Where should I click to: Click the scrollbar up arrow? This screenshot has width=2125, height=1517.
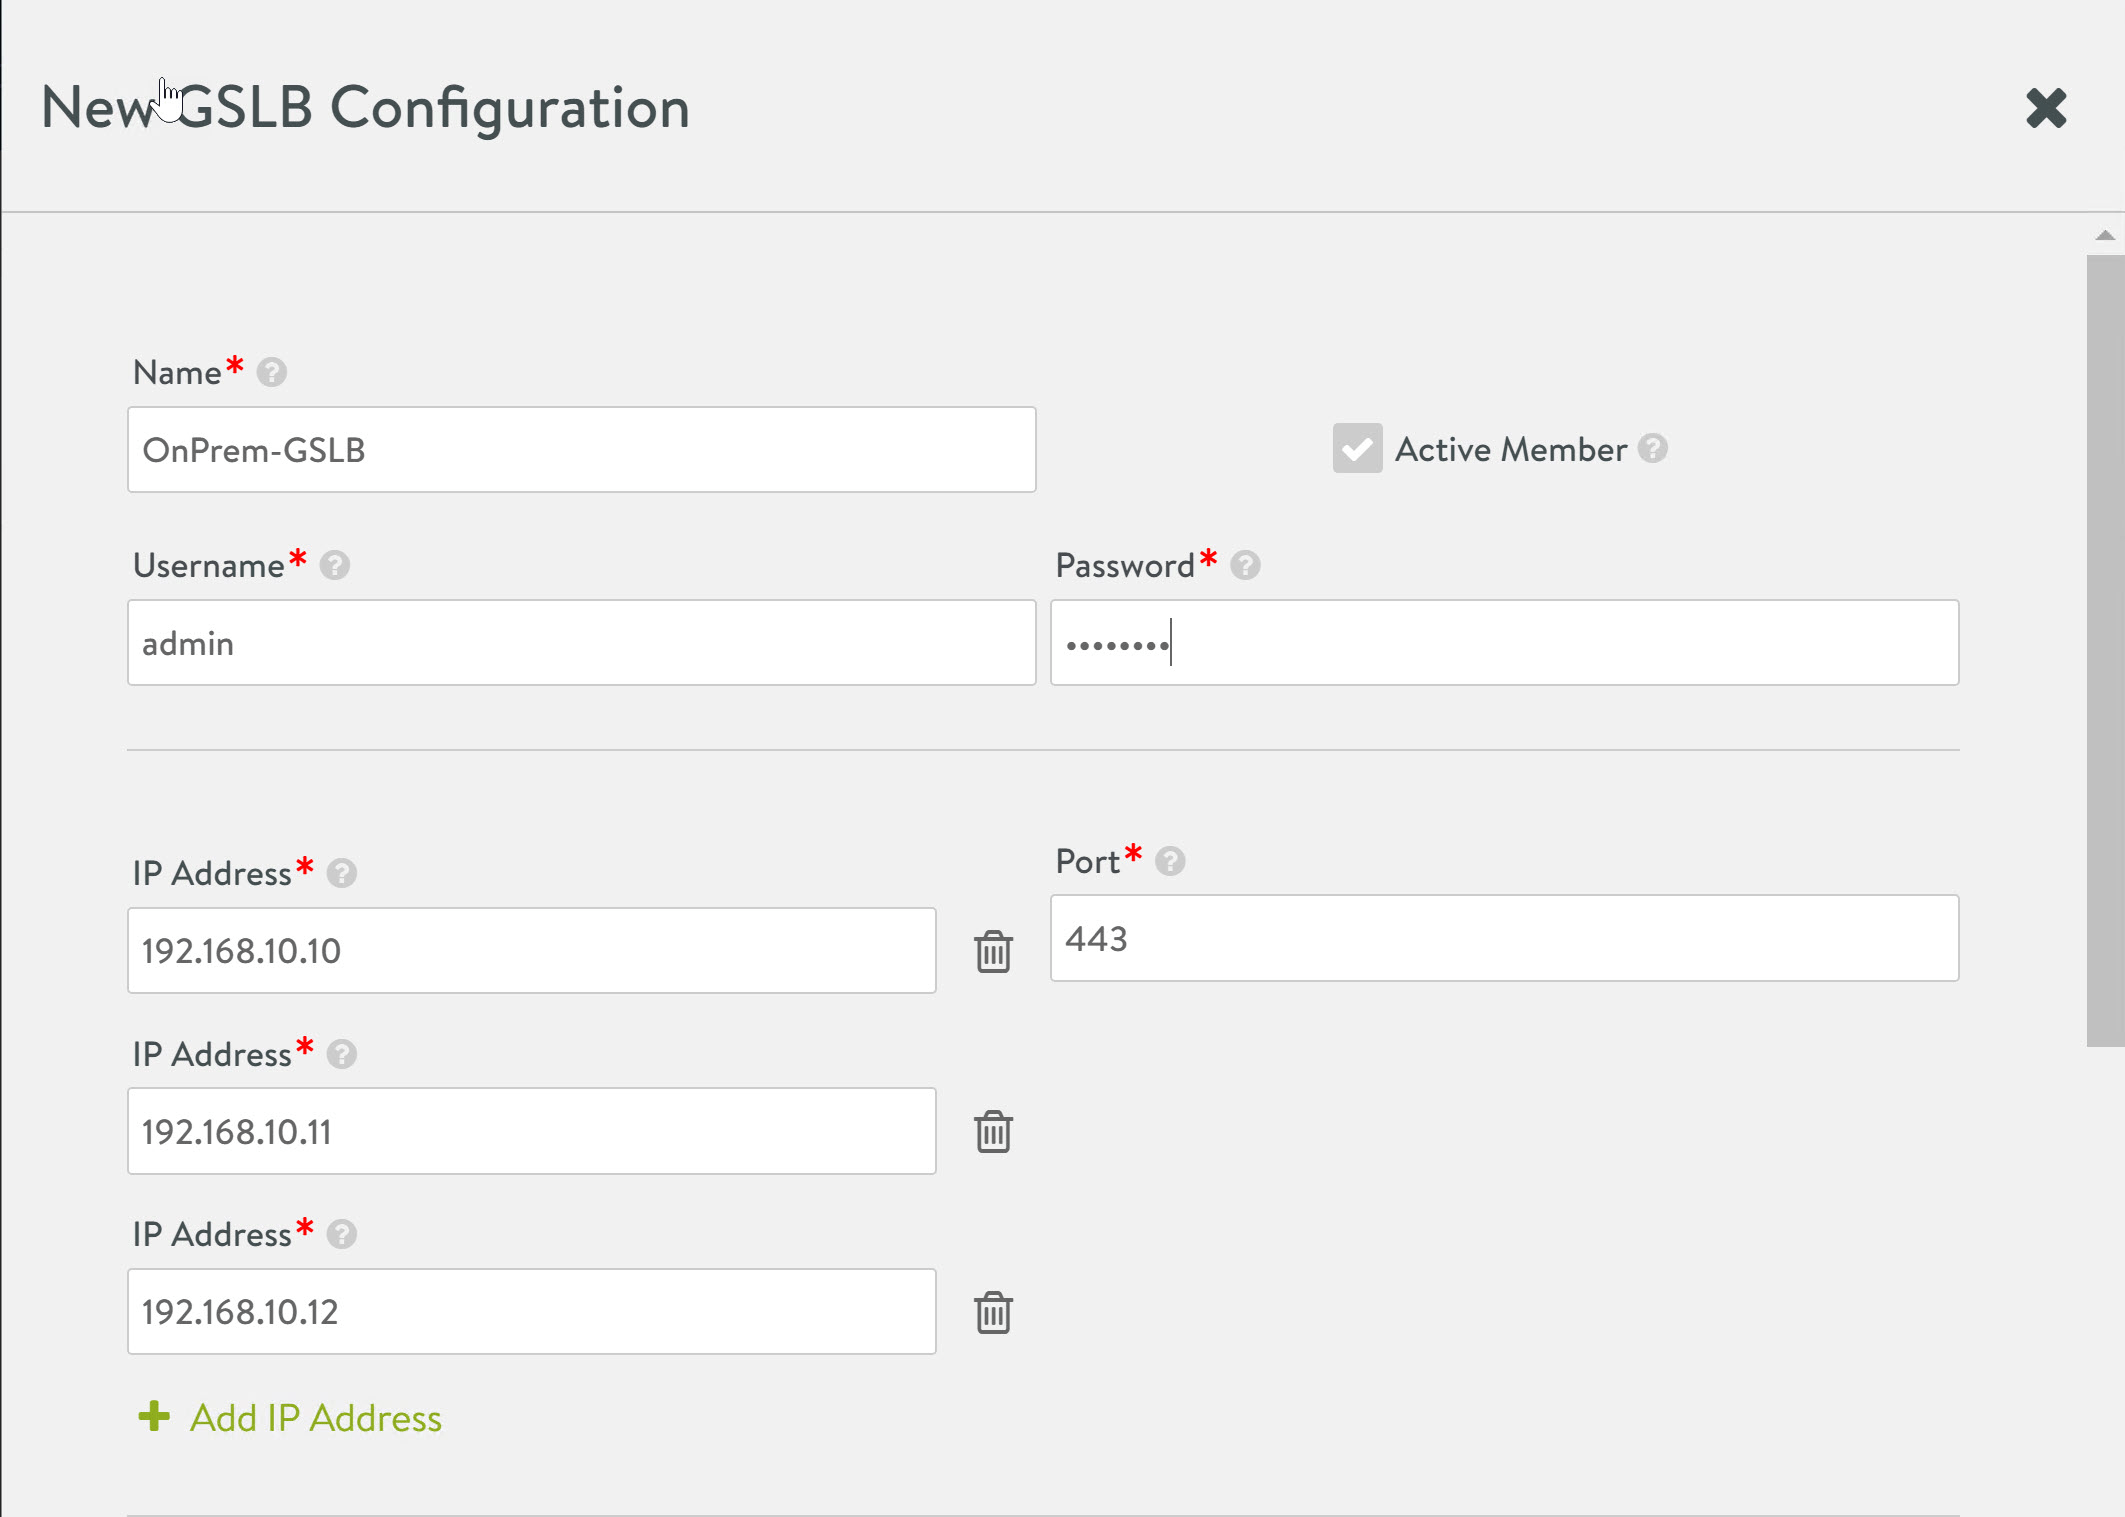2105,236
